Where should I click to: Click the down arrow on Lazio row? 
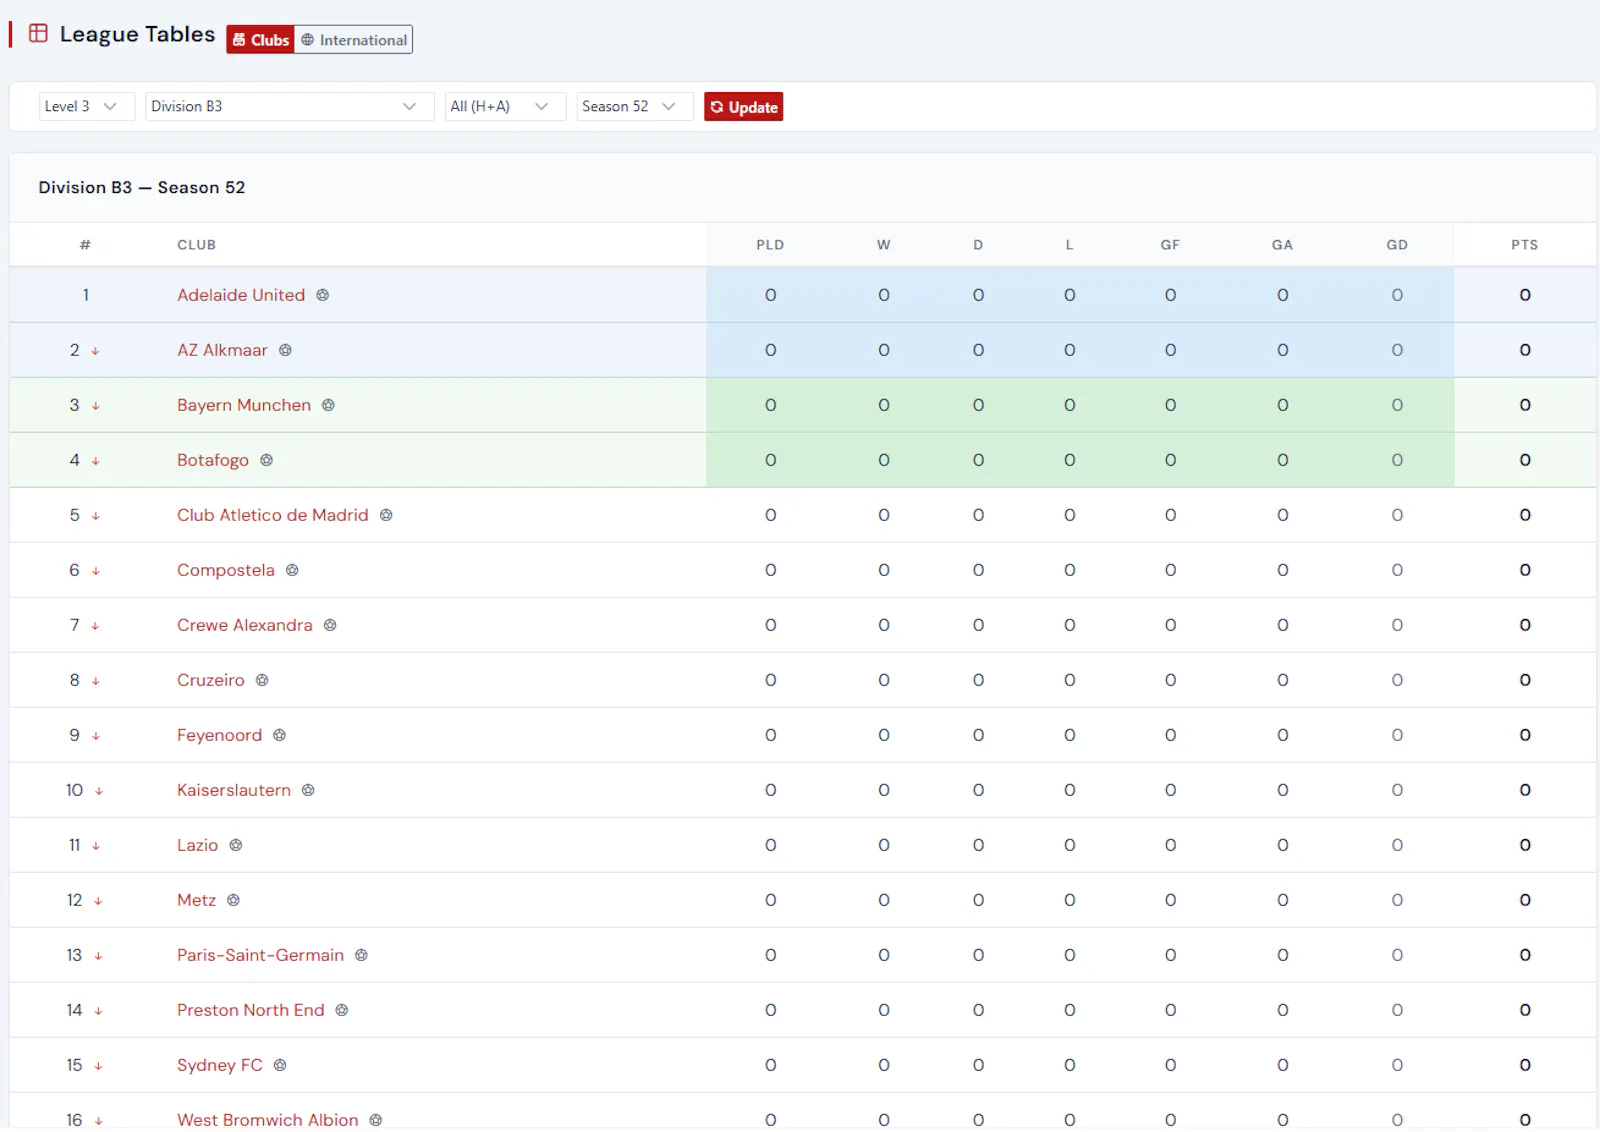96,846
